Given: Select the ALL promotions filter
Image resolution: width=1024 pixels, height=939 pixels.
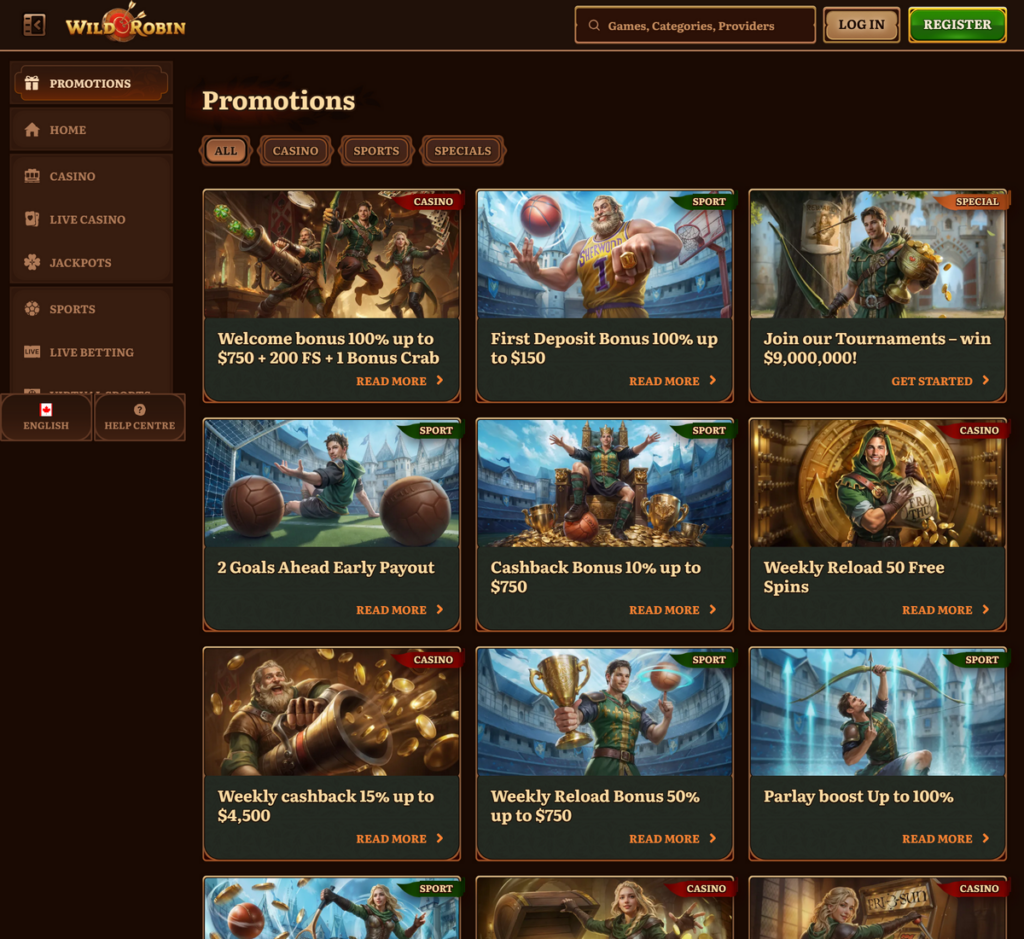Looking at the screenshot, I should [225, 150].
